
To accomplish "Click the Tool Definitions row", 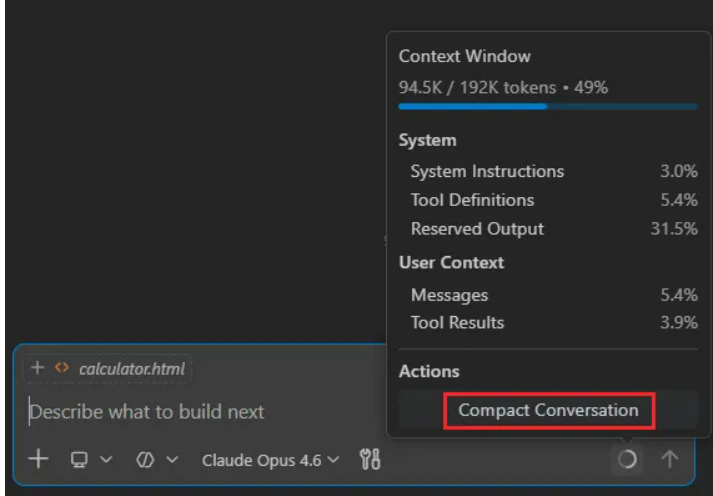I will pos(547,200).
